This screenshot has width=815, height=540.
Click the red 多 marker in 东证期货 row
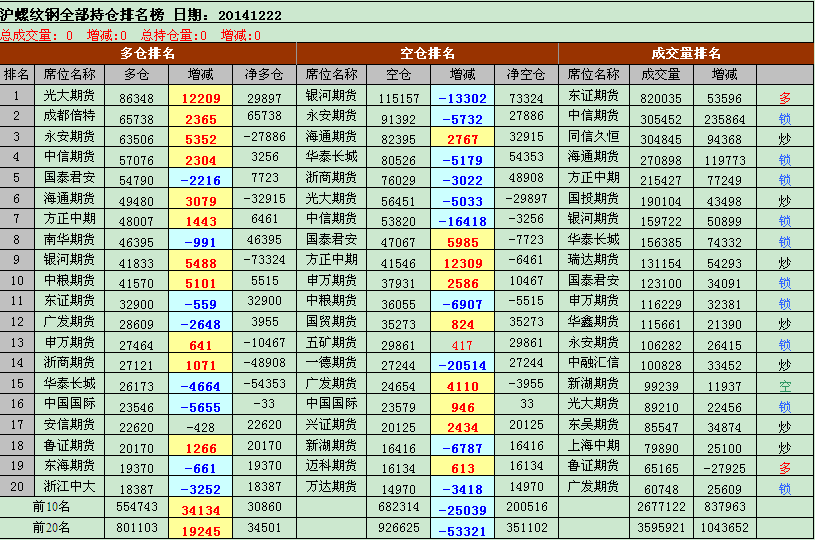click(x=785, y=98)
